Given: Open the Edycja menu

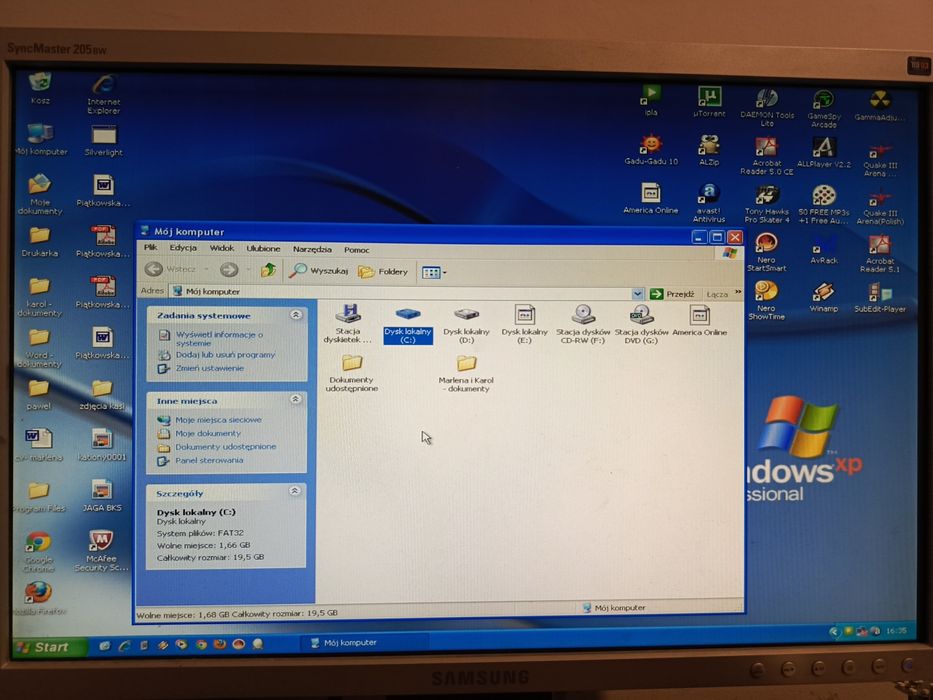Looking at the screenshot, I should [183, 248].
